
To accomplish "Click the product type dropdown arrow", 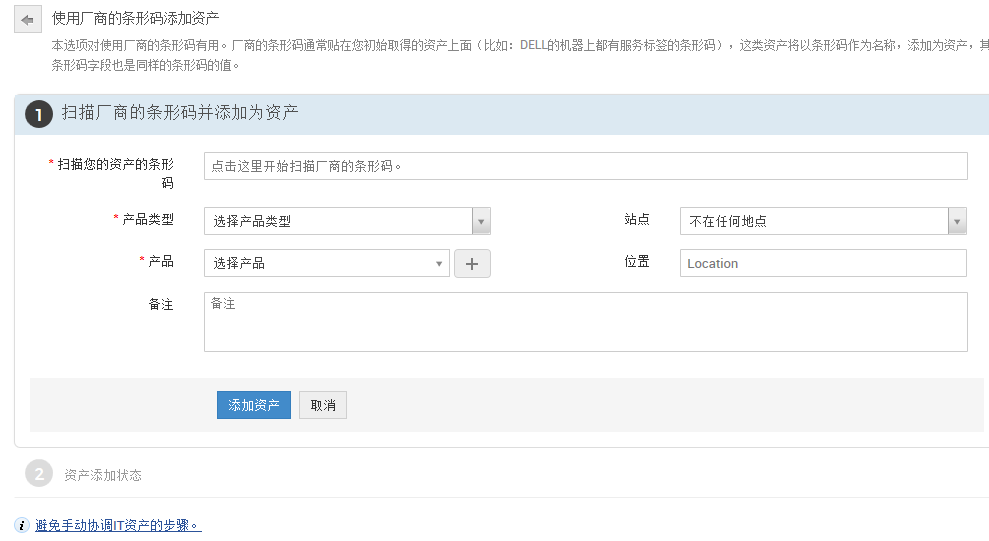I will [481, 221].
